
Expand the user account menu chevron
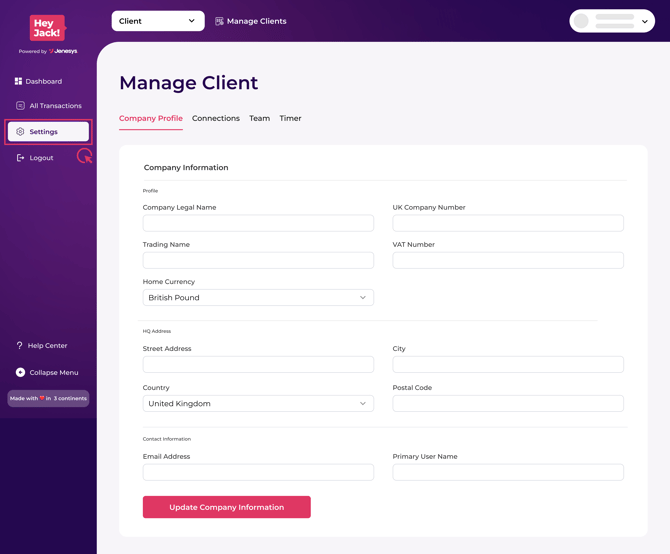coord(645,21)
